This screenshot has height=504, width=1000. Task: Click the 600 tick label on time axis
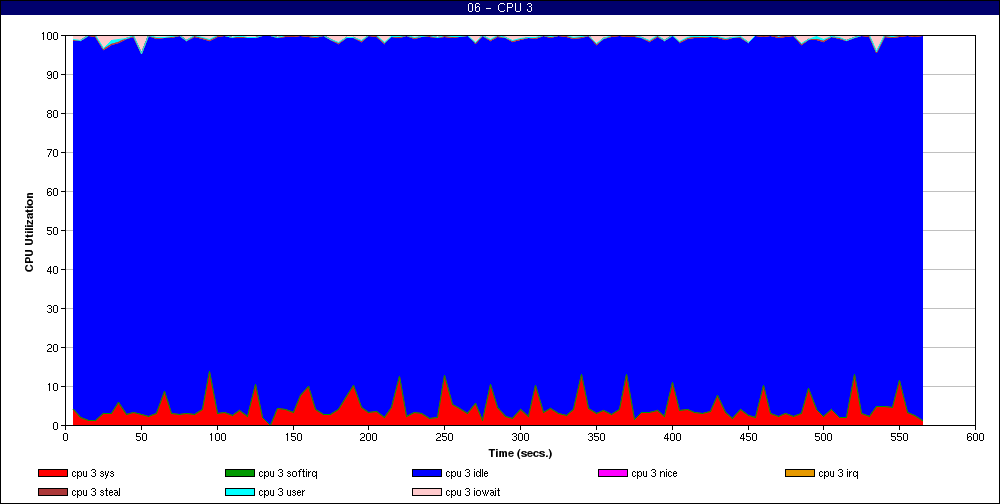[x=975, y=437]
